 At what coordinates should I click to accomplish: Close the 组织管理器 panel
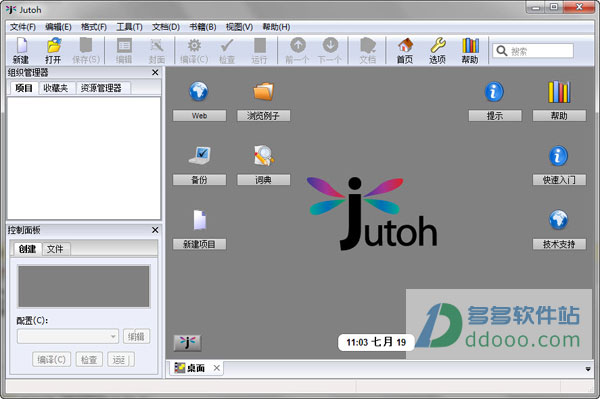pos(155,72)
